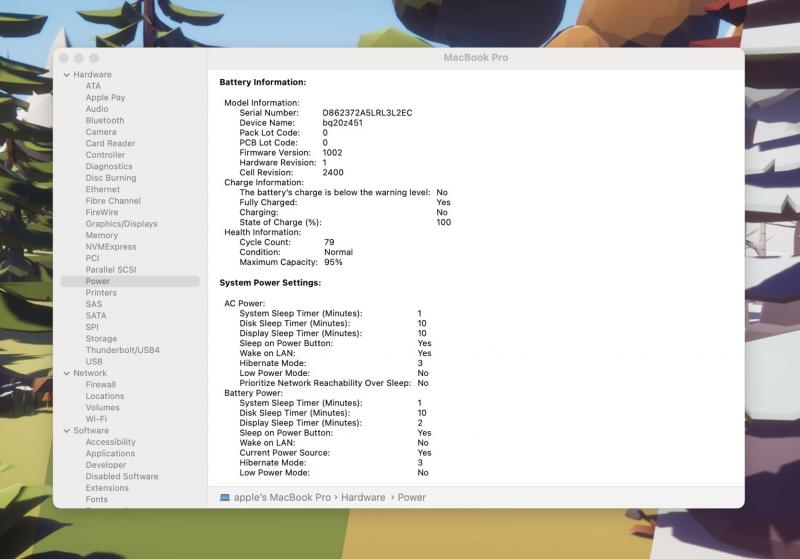Image resolution: width=800 pixels, height=559 pixels.
Task: Select ATA in the sidebar
Action: point(93,86)
